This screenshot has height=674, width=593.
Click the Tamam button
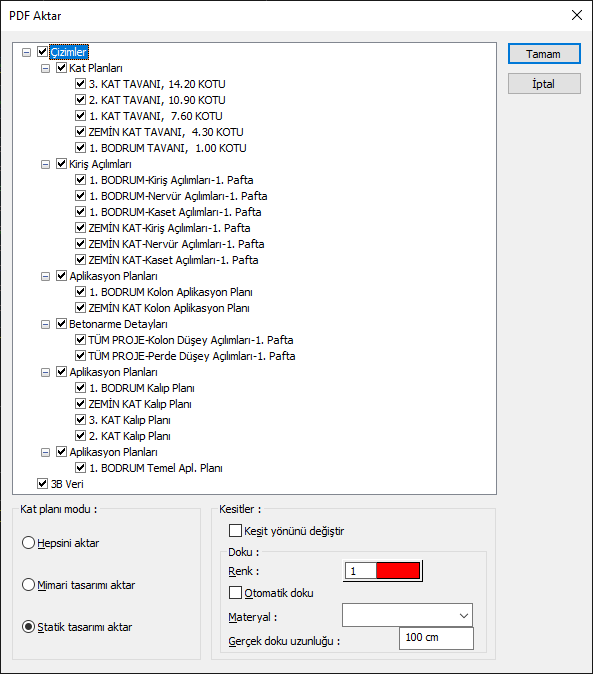(544, 54)
